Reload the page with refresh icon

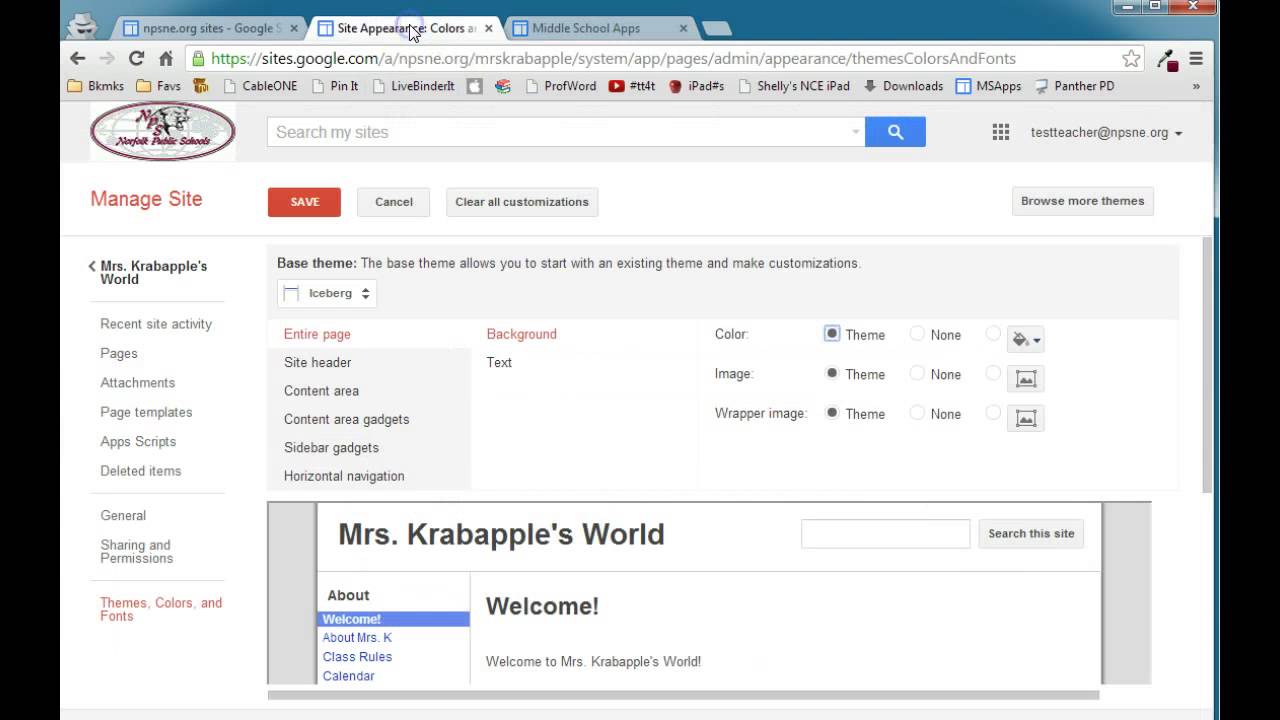[x=137, y=58]
